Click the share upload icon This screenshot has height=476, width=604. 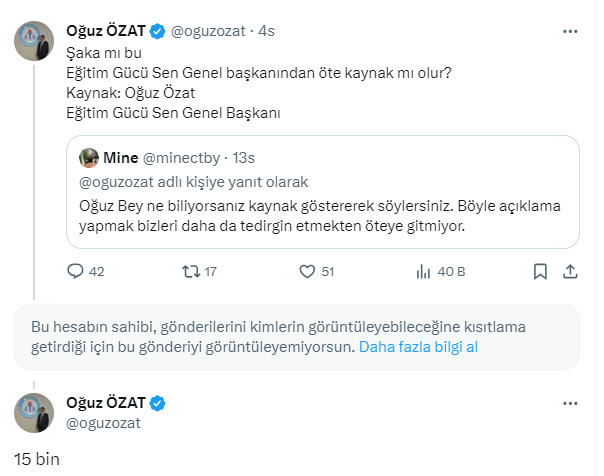pos(570,271)
